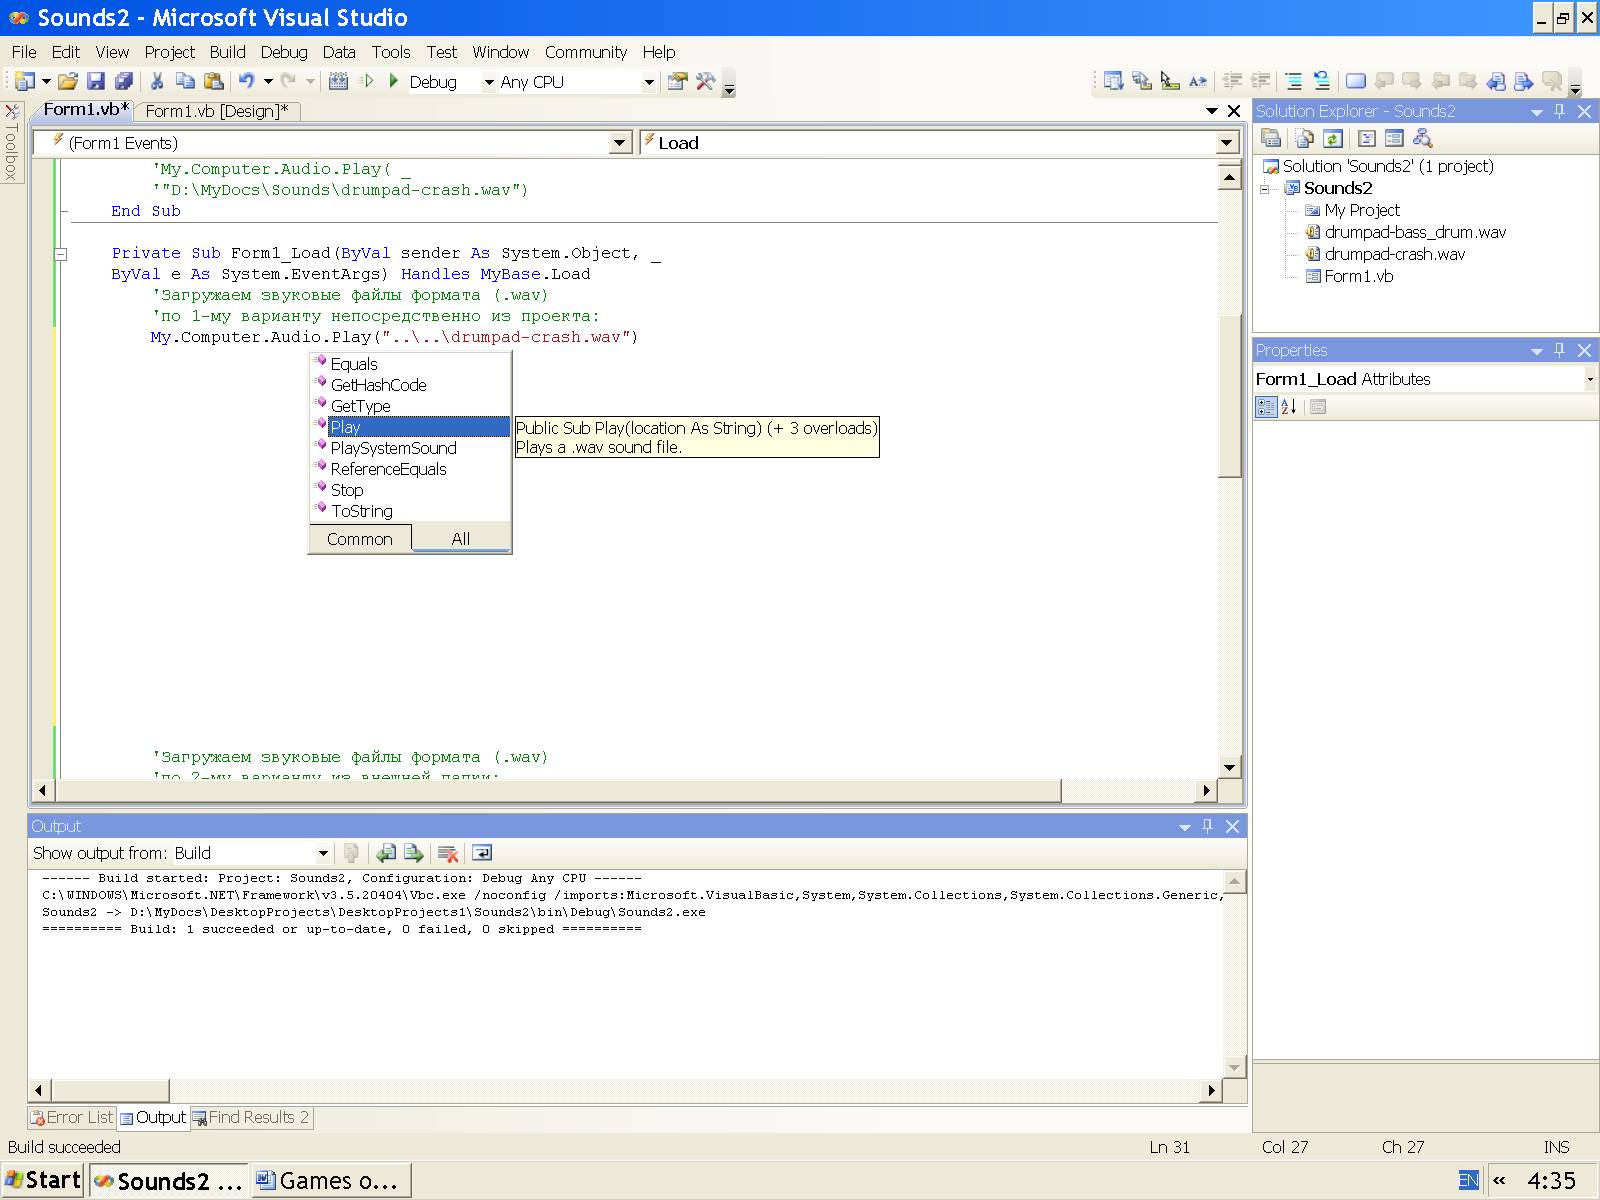1600x1200 pixels.
Task: Click the Undo arrow icon
Action: pyautogui.click(x=246, y=81)
